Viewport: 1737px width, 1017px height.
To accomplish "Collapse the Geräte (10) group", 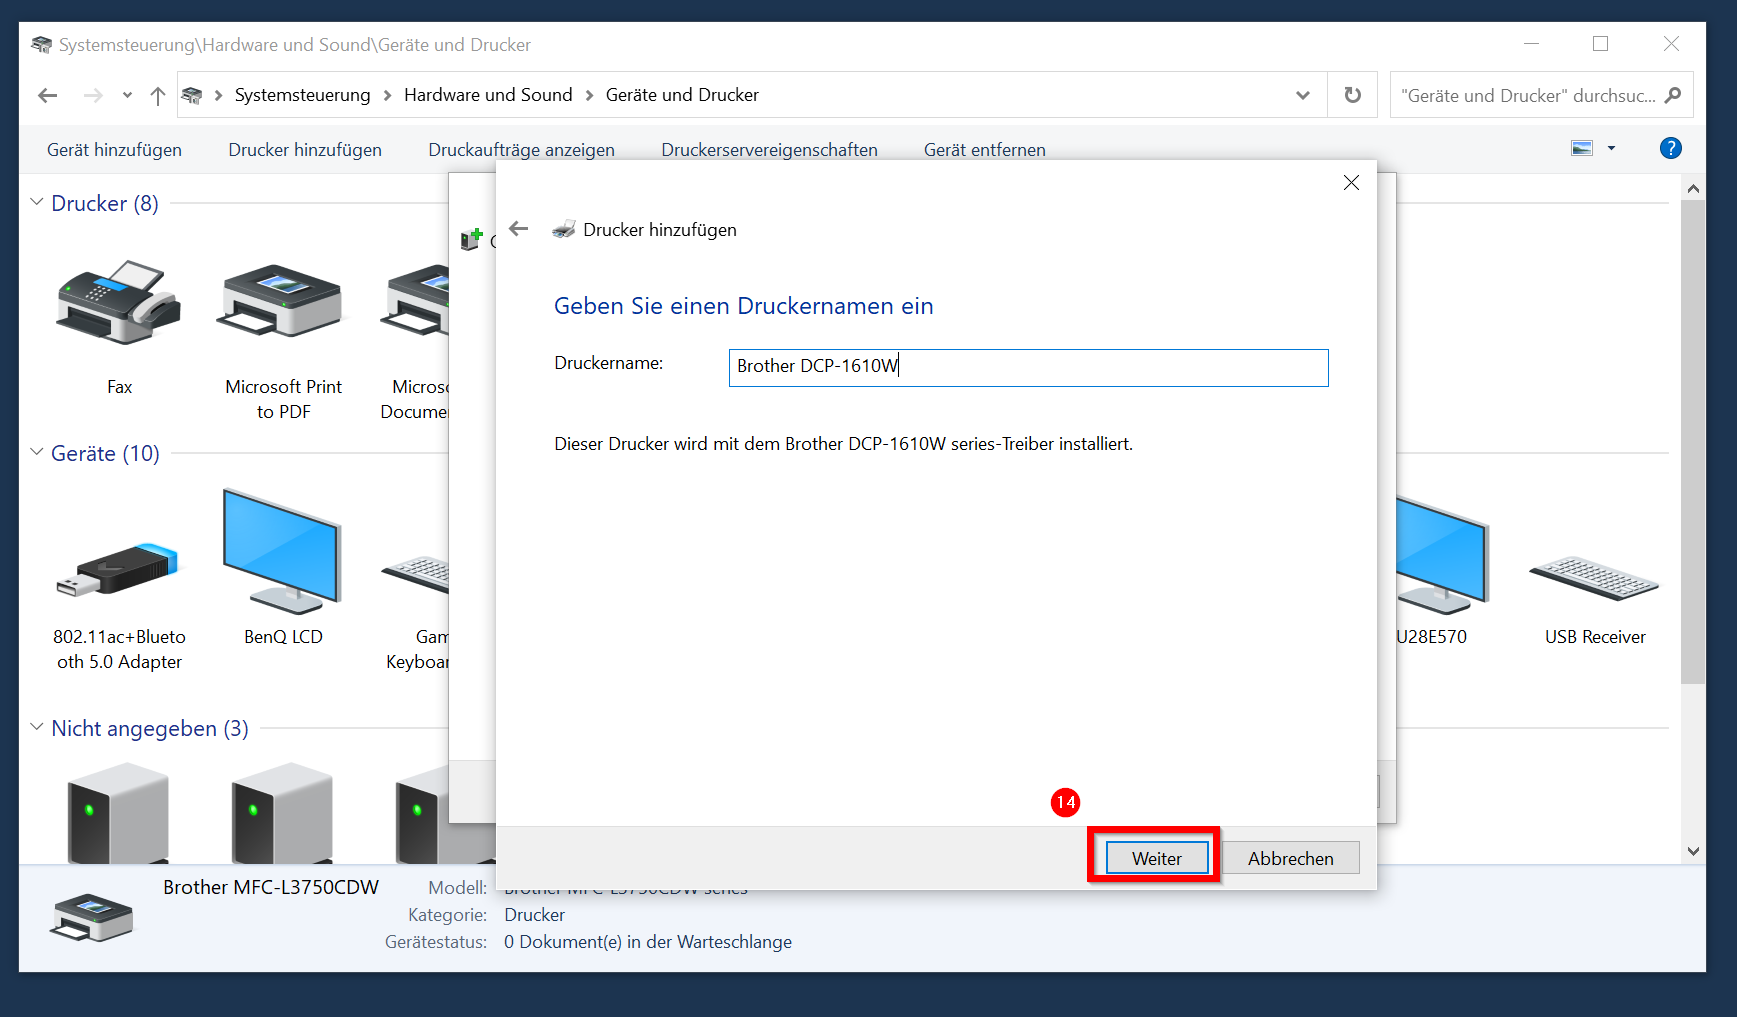I will click(37, 452).
